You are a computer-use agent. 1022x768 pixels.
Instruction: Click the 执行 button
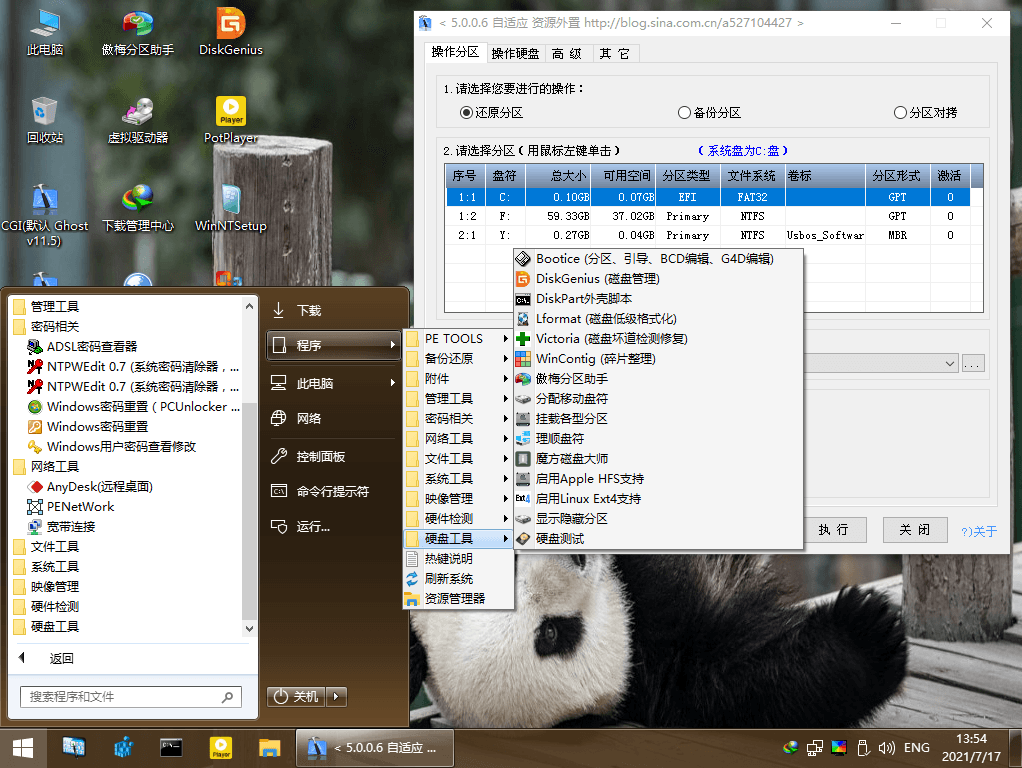[834, 530]
